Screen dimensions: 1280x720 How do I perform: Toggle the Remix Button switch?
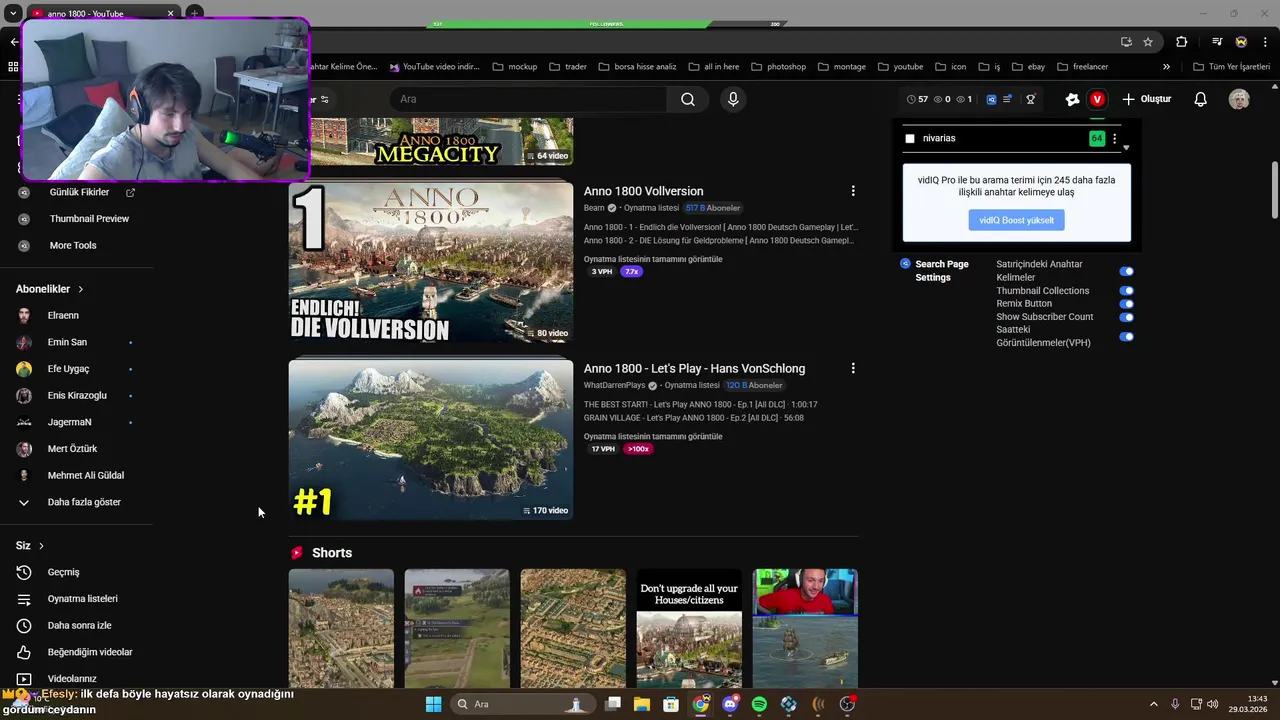[x=1126, y=304]
